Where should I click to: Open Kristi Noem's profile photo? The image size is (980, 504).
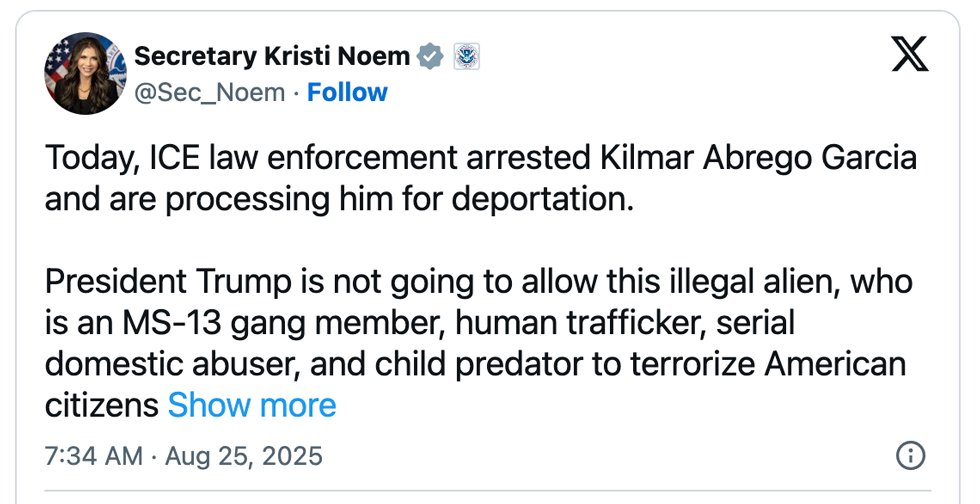click(82, 72)
